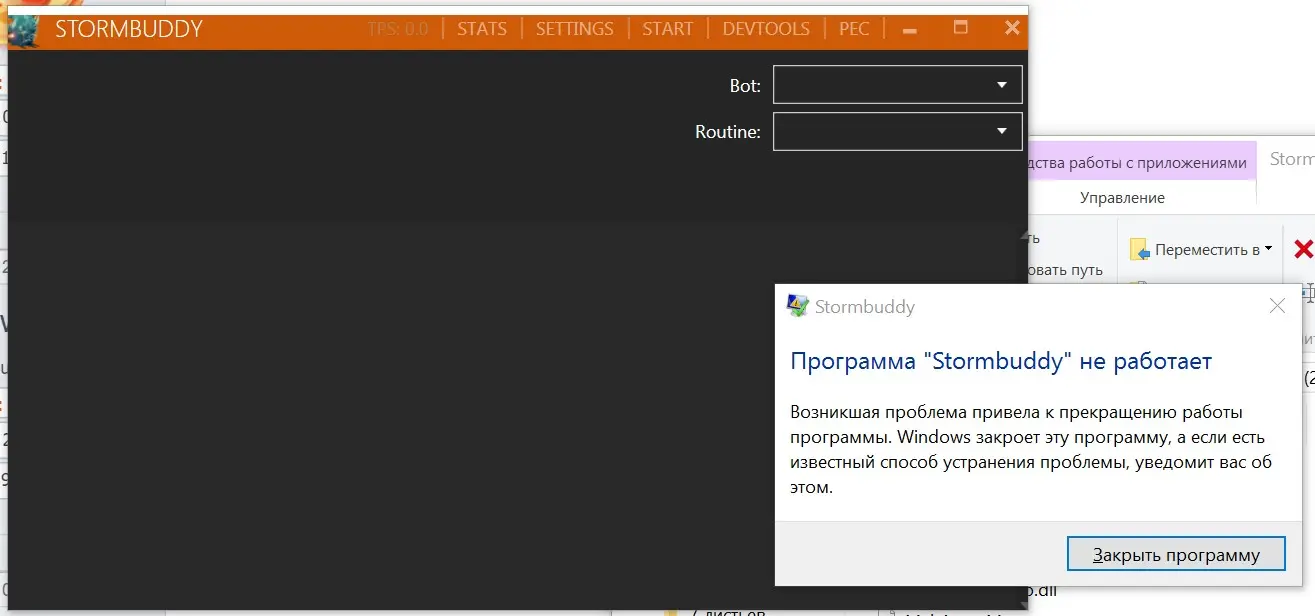Open the STATS menu in Stormbuddy
Viewport: 1315px width, 616px height.
[482, 29]
